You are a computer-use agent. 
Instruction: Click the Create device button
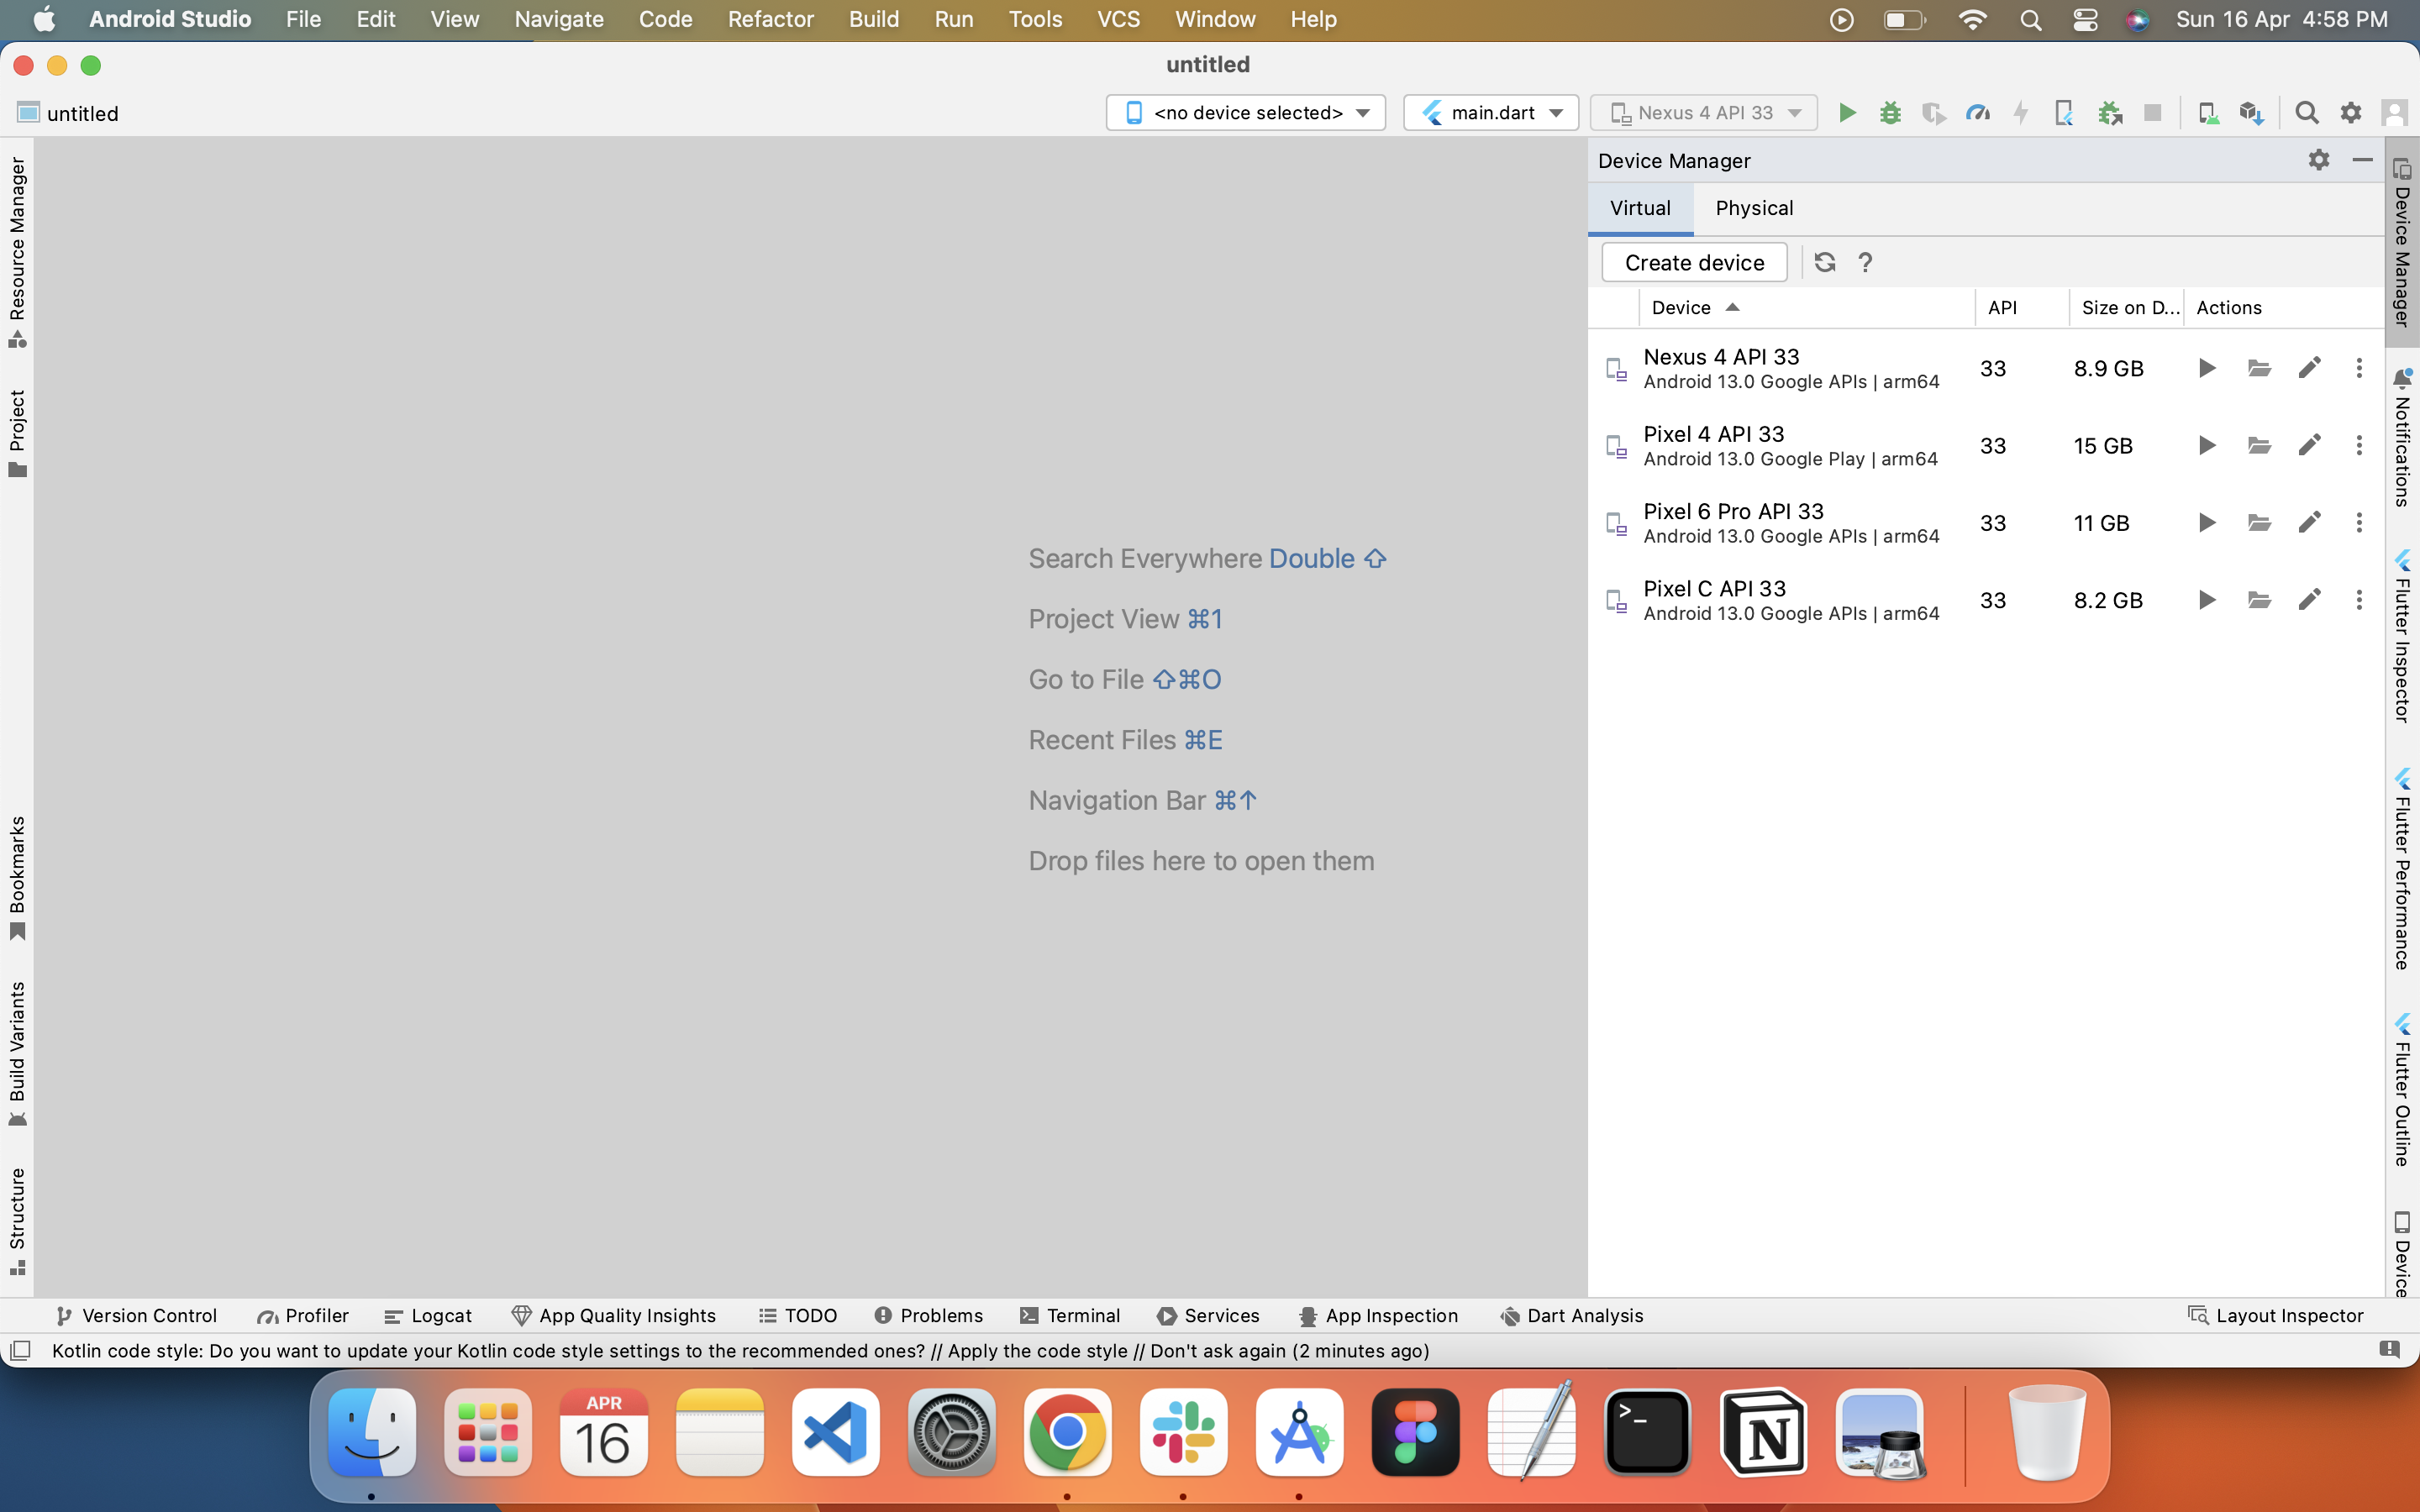click(1694, 262)
